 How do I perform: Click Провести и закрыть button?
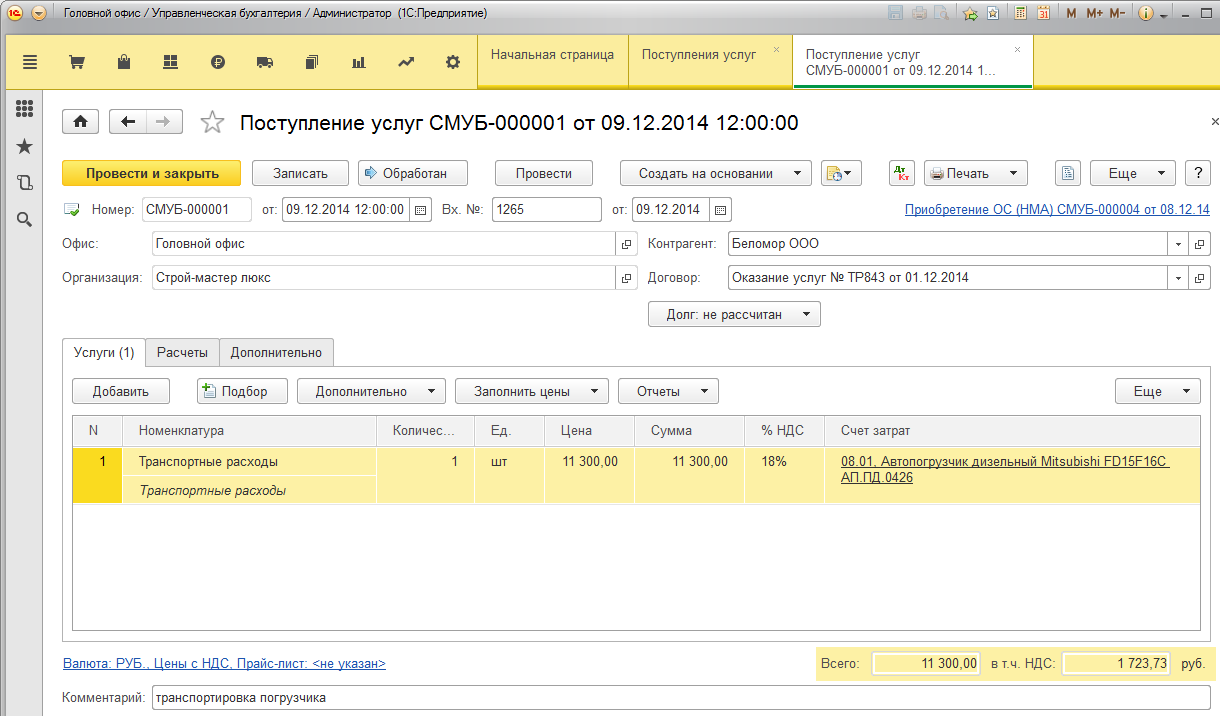pos(152,173)
